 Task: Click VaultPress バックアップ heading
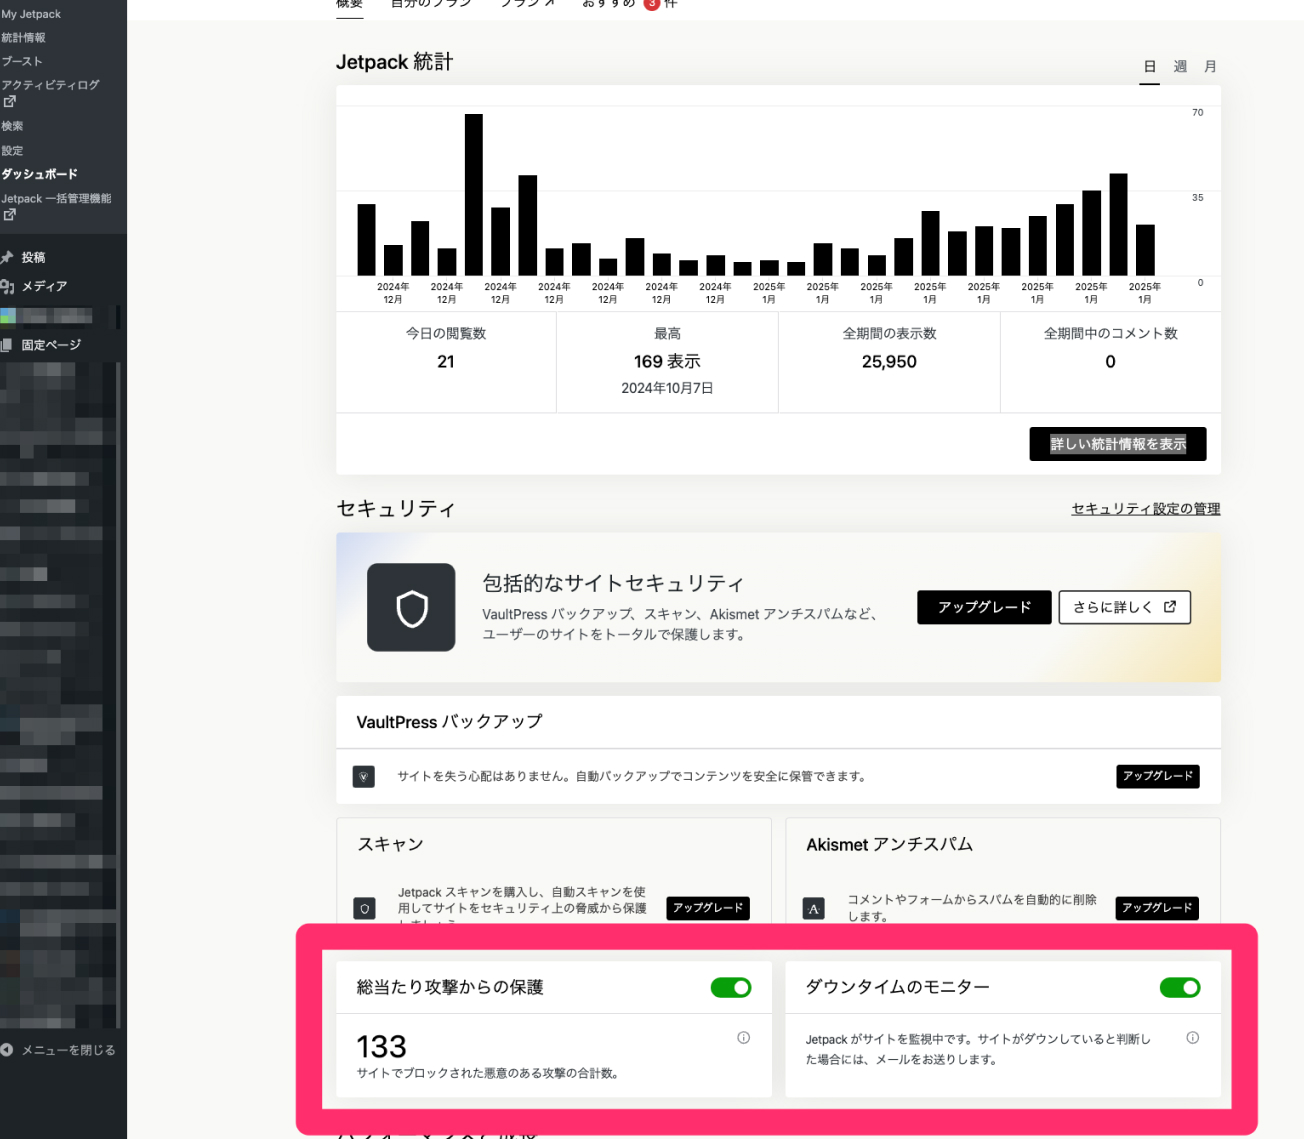449,722
